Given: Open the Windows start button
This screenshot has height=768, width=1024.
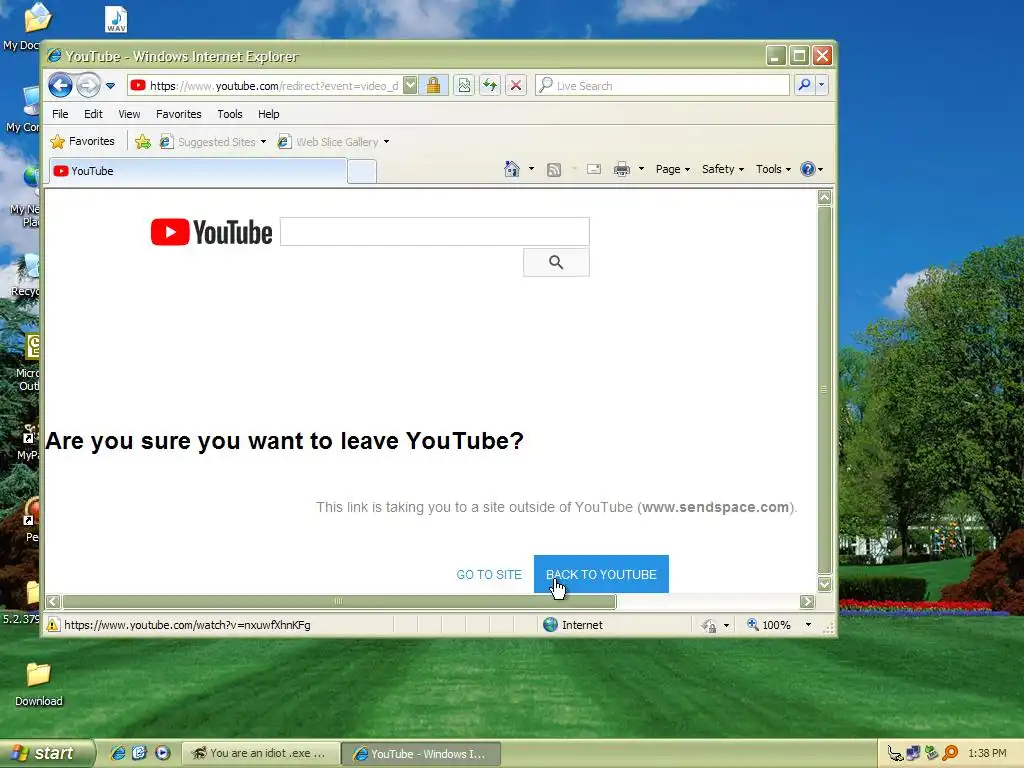Looking at the screenshot, I should (48, 753).
